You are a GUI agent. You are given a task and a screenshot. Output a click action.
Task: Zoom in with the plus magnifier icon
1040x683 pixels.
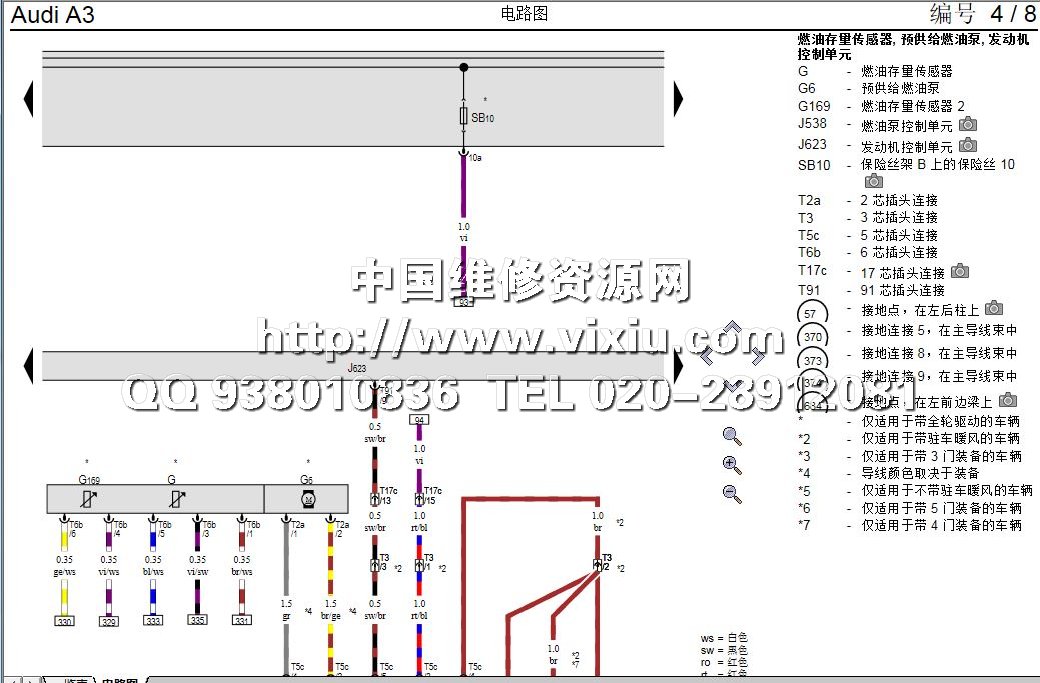pyautogui.click(x=732, y=465)
